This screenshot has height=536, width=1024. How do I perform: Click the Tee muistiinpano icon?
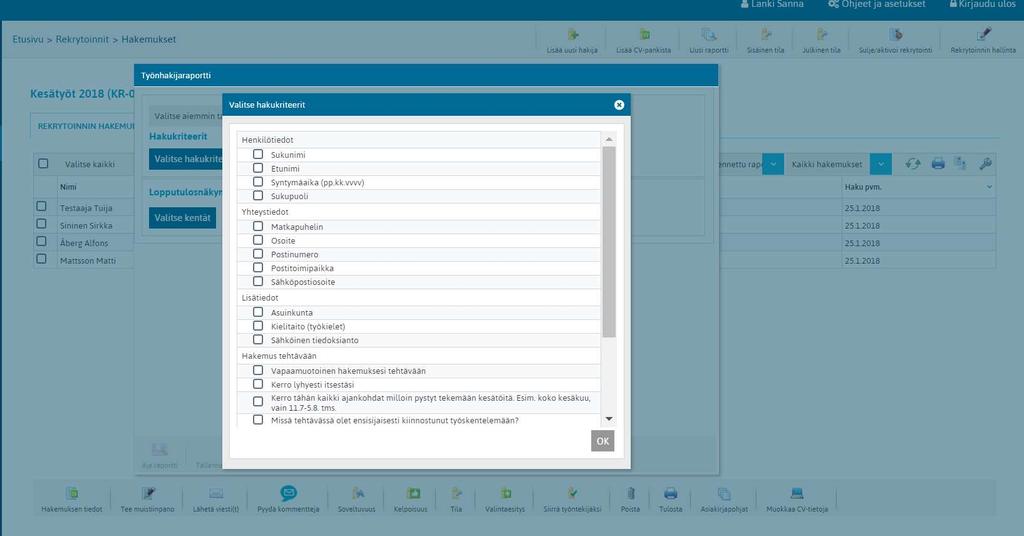(148, 494)
